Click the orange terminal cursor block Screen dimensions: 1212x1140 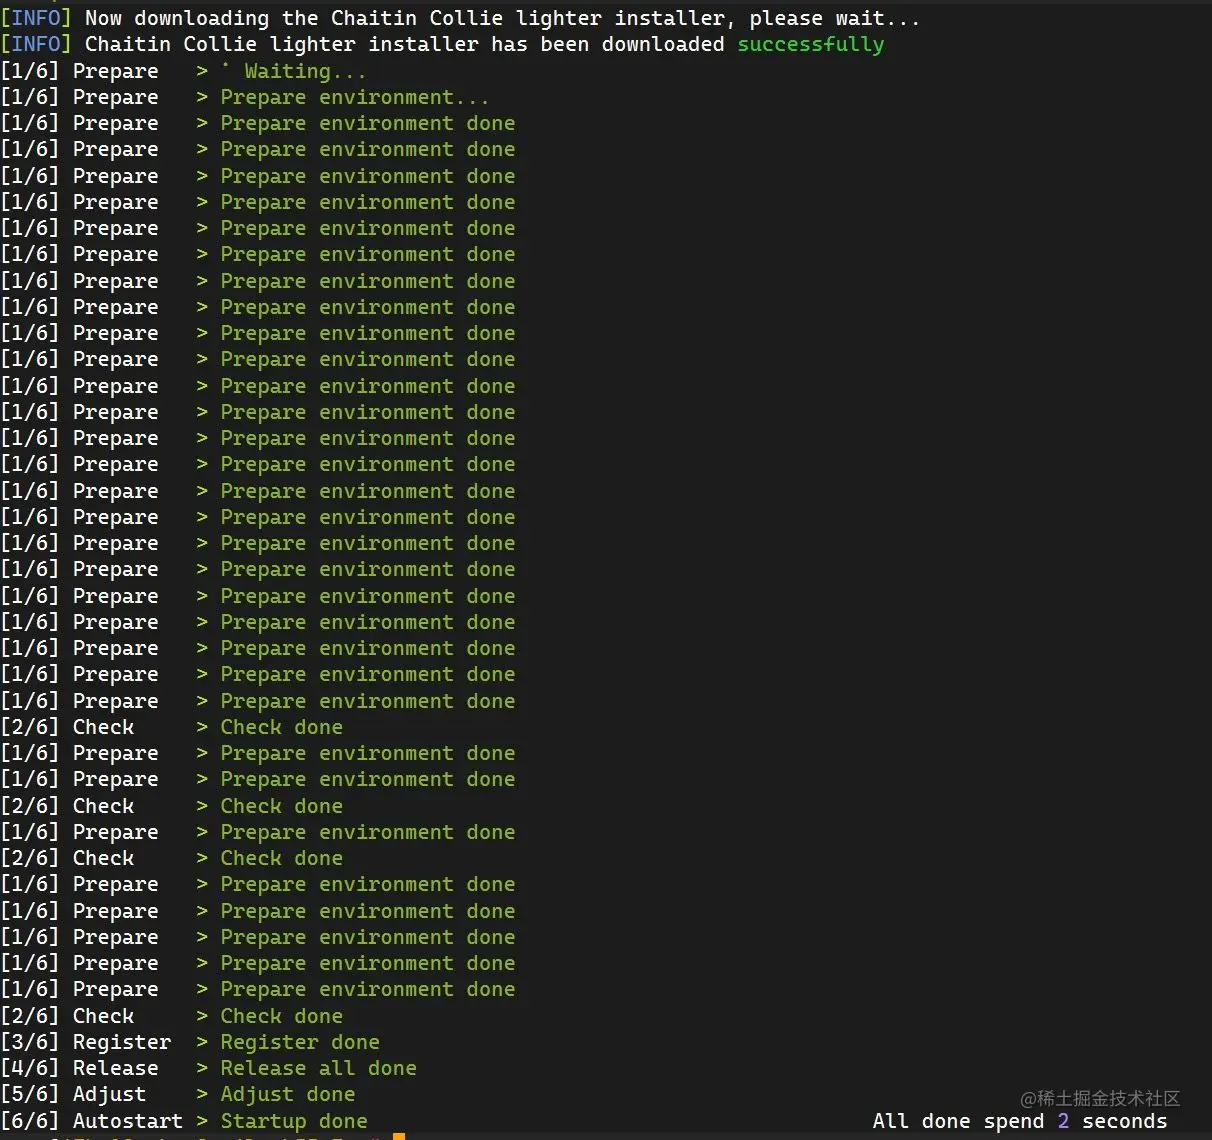(399, 1137)
